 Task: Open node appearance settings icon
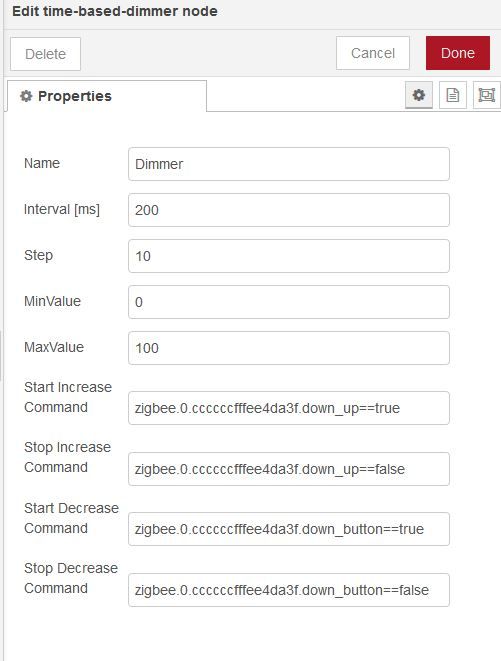click(486, 95)
